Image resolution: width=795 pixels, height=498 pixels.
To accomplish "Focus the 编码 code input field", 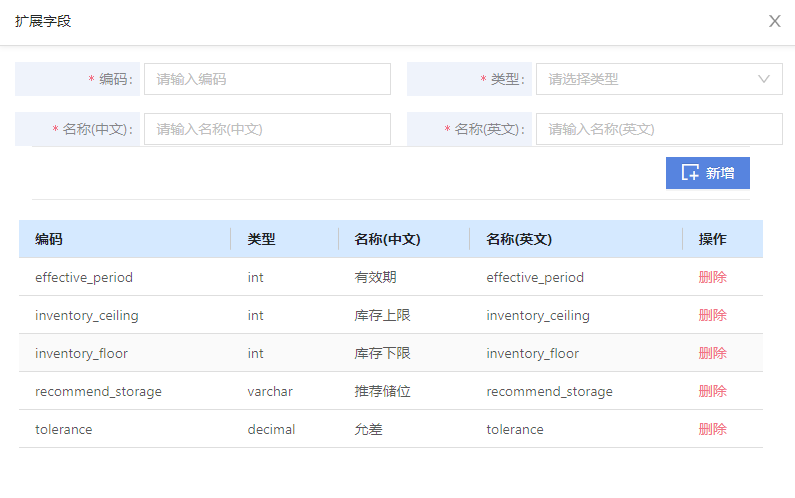I will tap(267, 79).
